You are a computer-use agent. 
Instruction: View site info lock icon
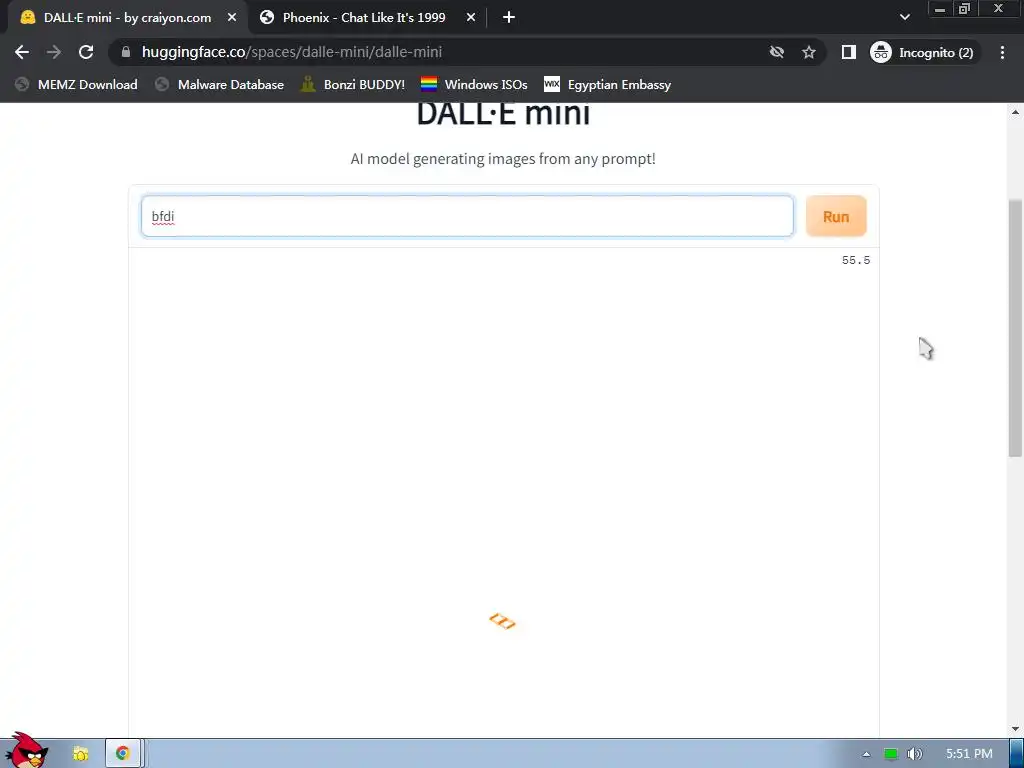point(126,52)
